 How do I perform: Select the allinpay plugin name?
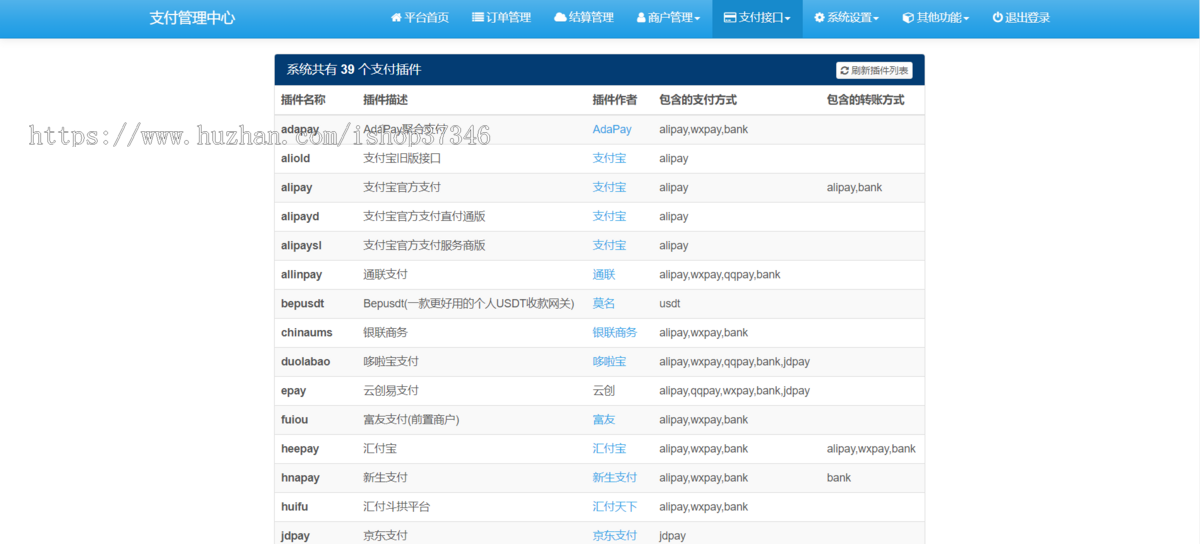point(302,274)
